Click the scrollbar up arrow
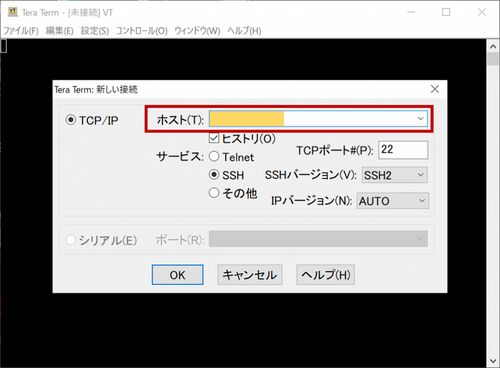Viewport: 500px width, 368px height. tap(493, 47)
